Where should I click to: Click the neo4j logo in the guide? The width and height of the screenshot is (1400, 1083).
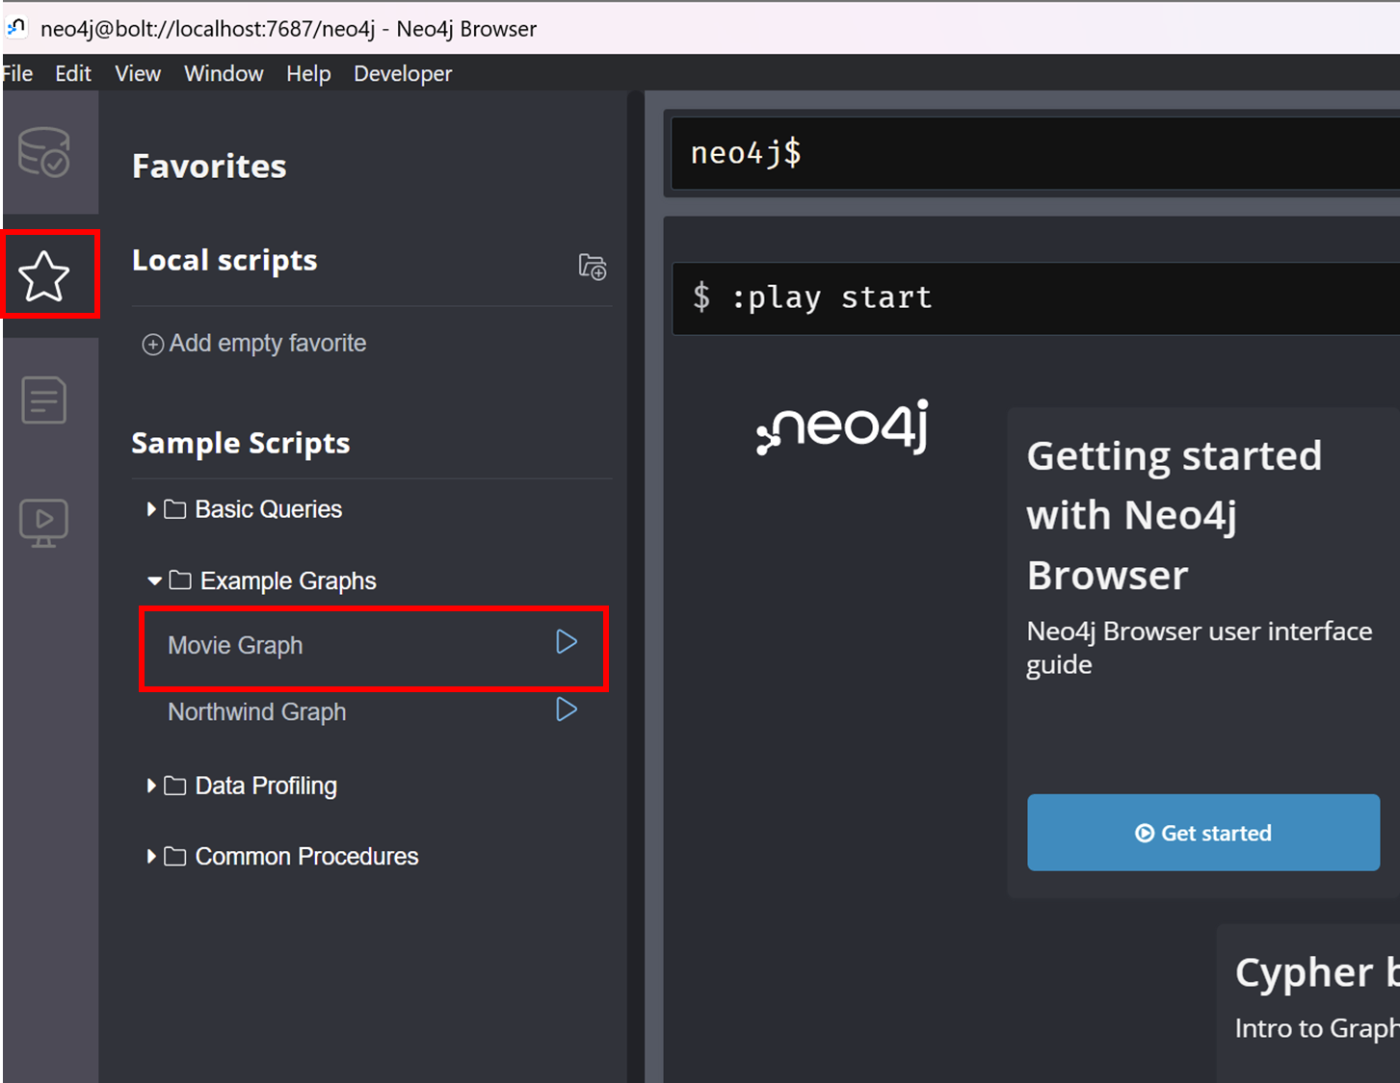point(842,427)
